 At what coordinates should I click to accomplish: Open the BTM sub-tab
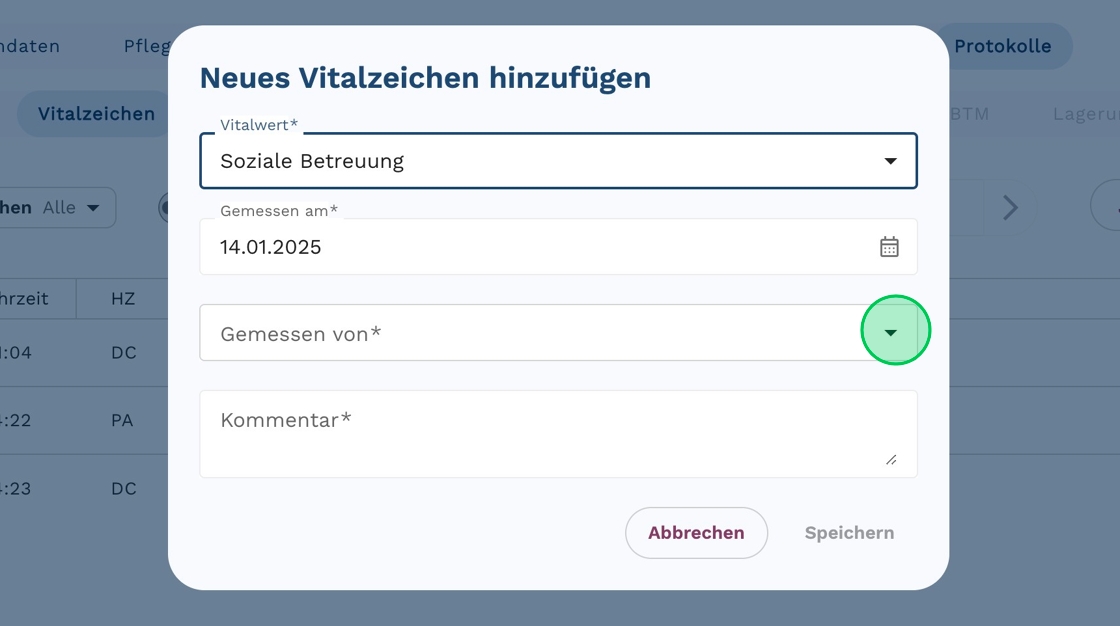point(969,114)
